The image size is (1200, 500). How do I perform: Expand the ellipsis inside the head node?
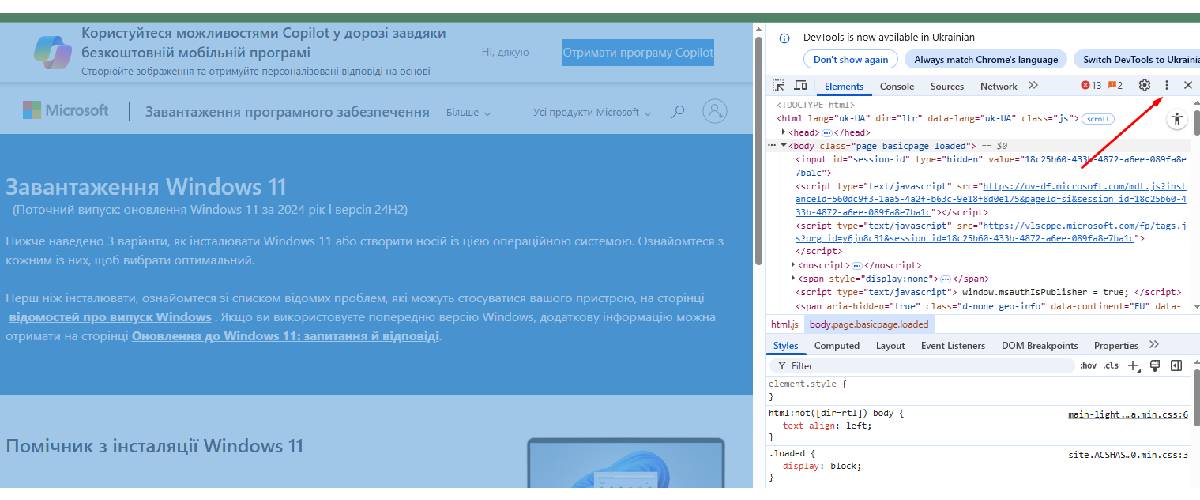(x=828, y=132)
